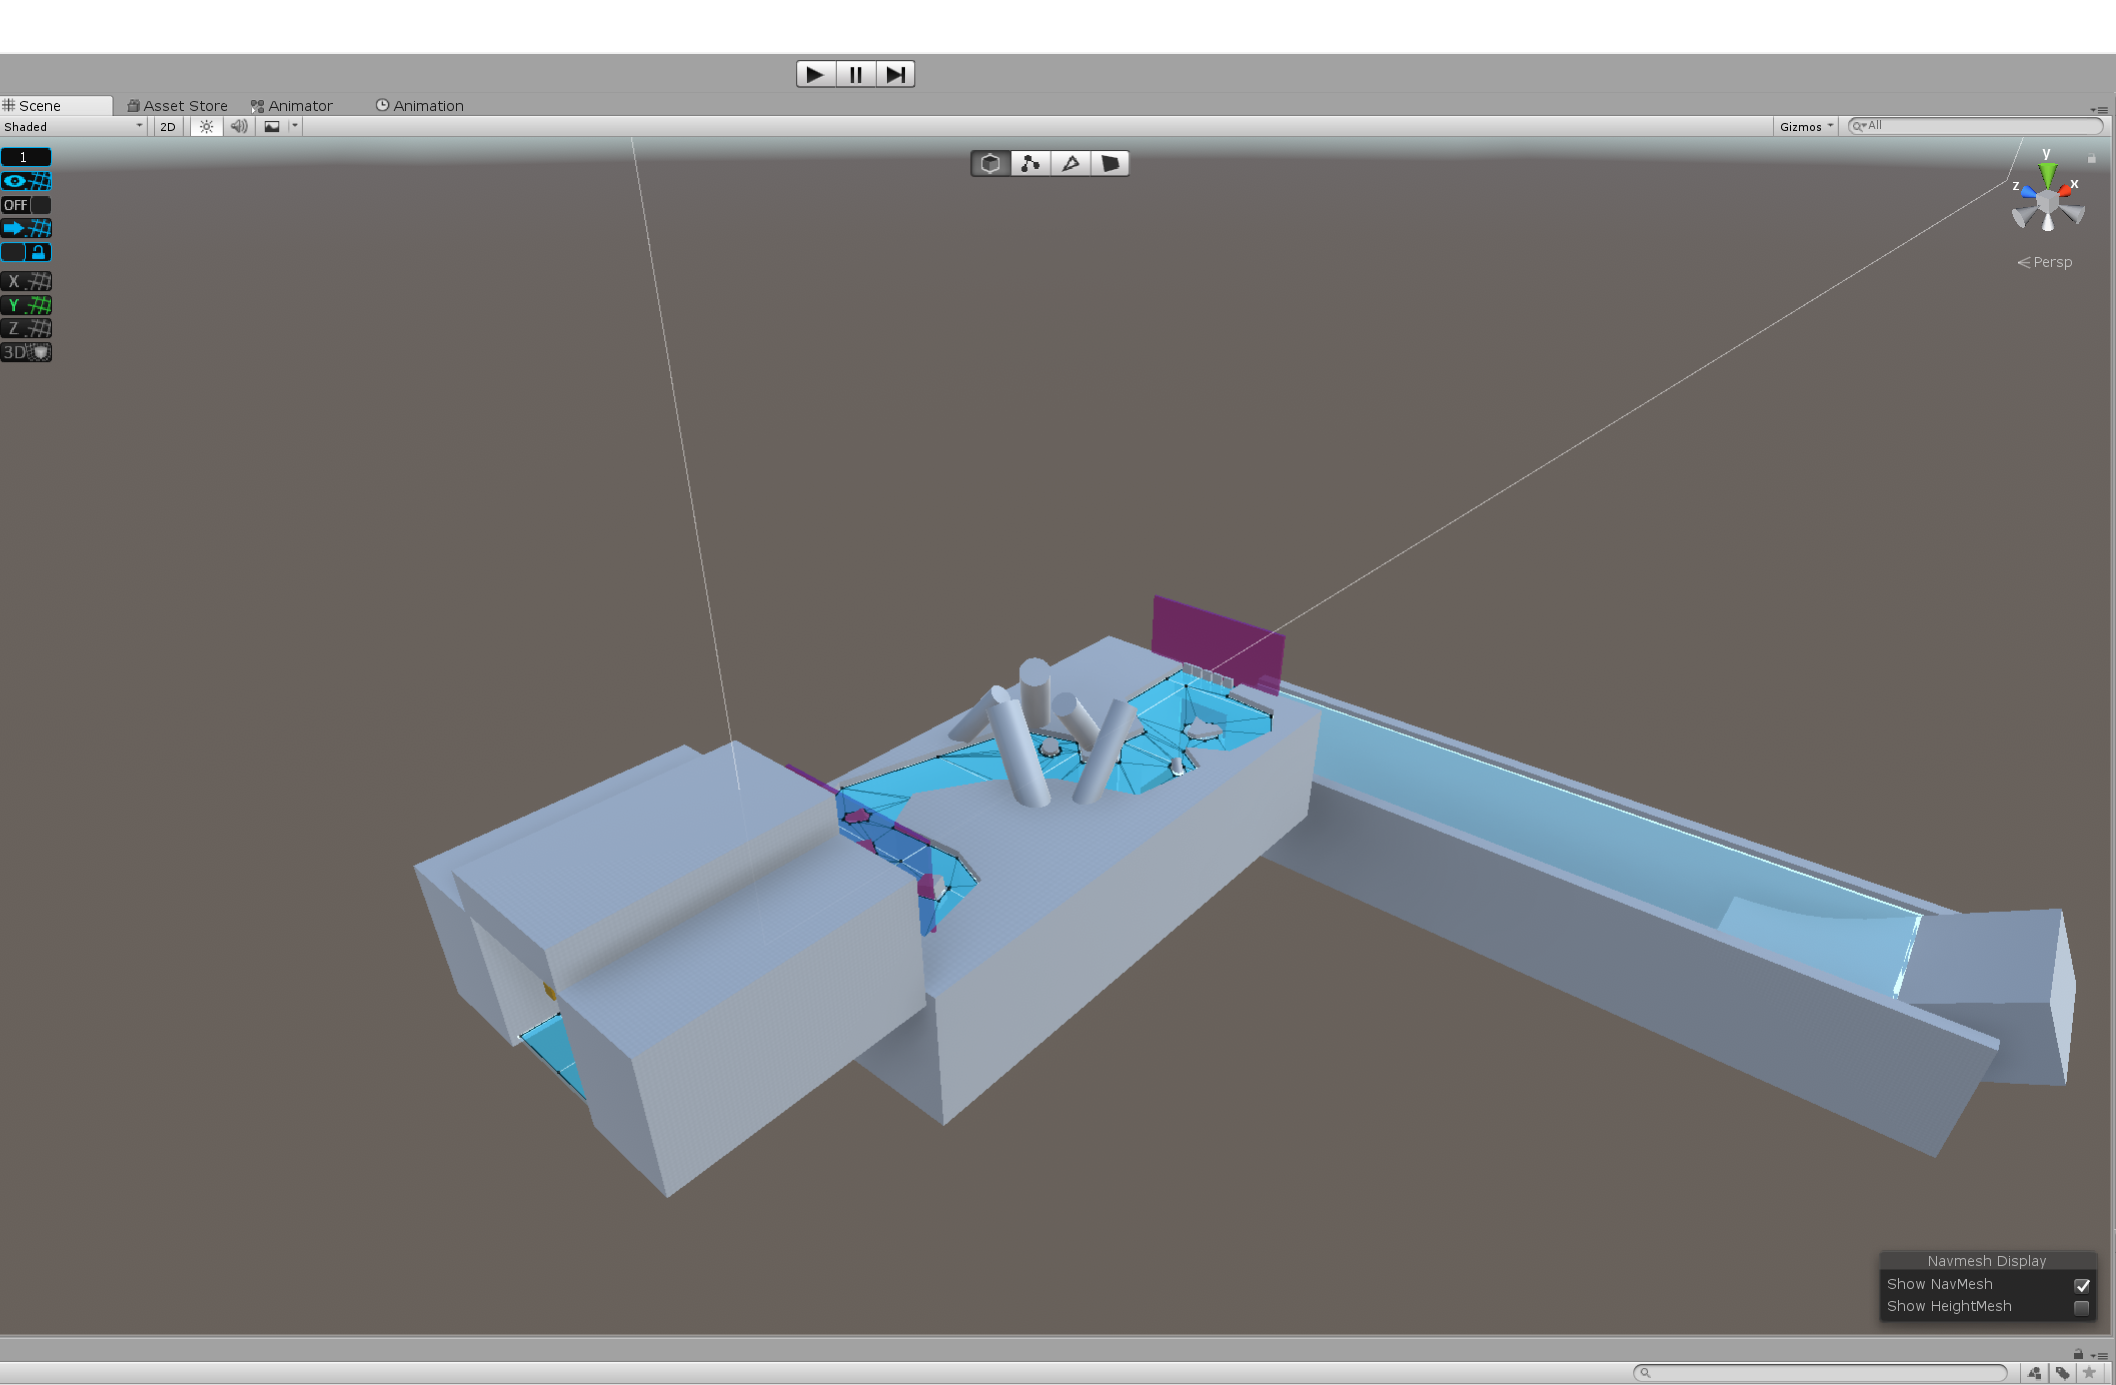Select ProBuilder vertex mode icon
The height and width of the screenshot is (1385, 2116).
point(1030,163)
